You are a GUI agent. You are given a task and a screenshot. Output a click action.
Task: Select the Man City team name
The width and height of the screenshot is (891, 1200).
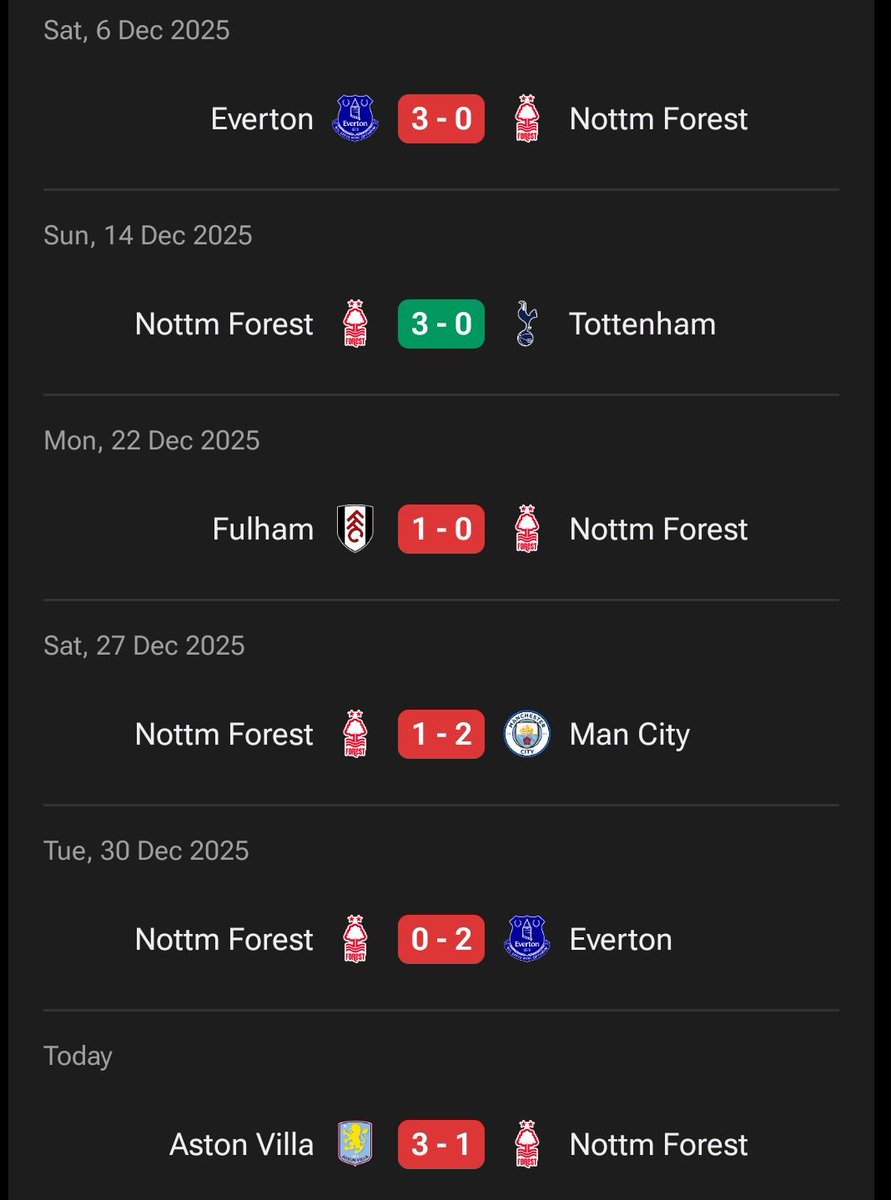630,735
